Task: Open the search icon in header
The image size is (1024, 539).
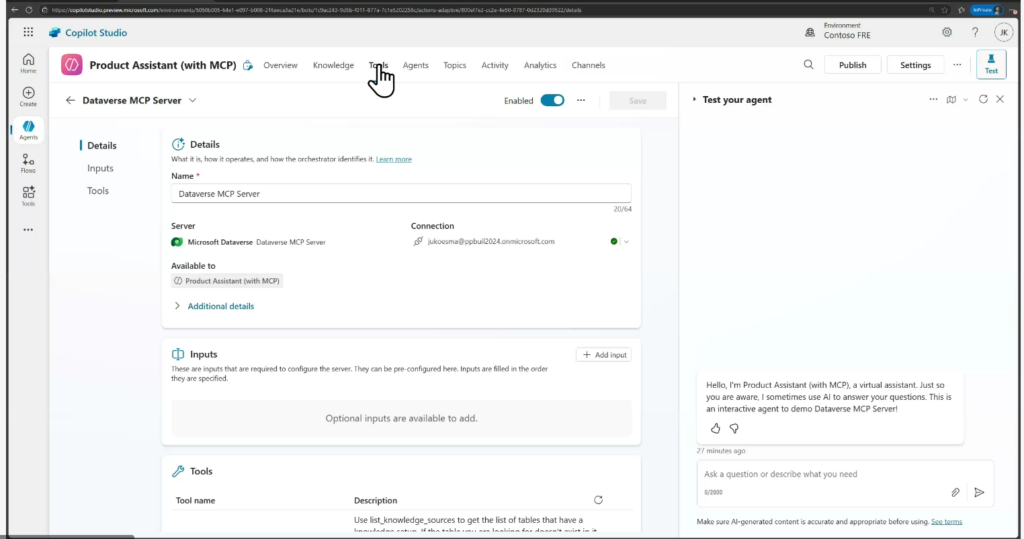Action: (808, 65)
